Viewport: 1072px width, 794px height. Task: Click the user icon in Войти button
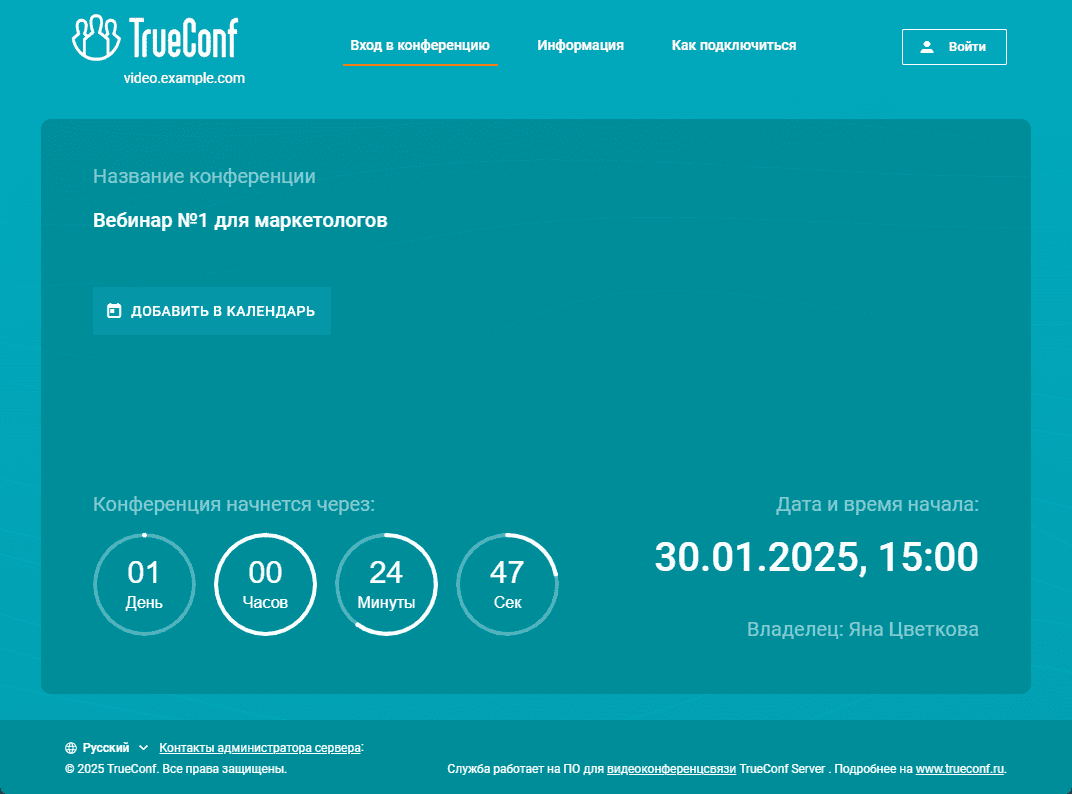coord(926,47)
